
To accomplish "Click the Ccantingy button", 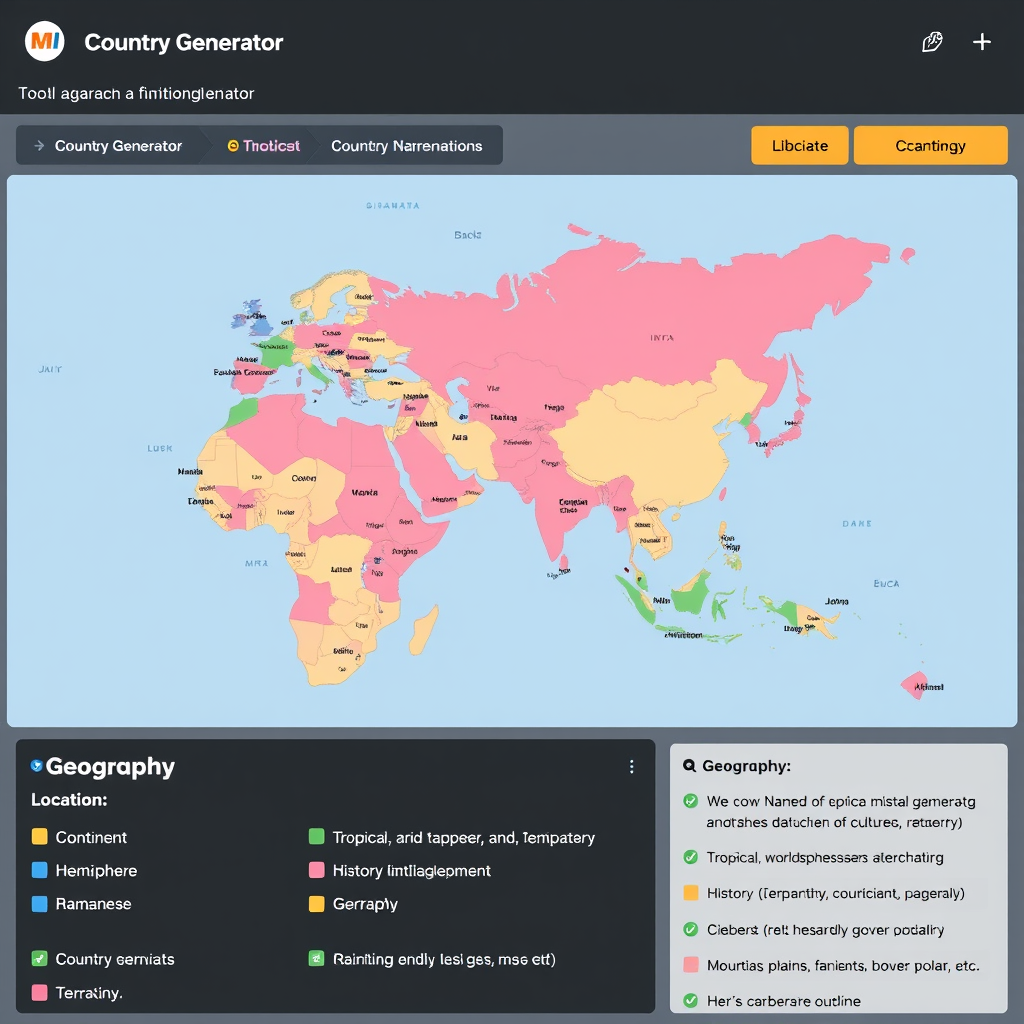I will click(x=930, y=145).
